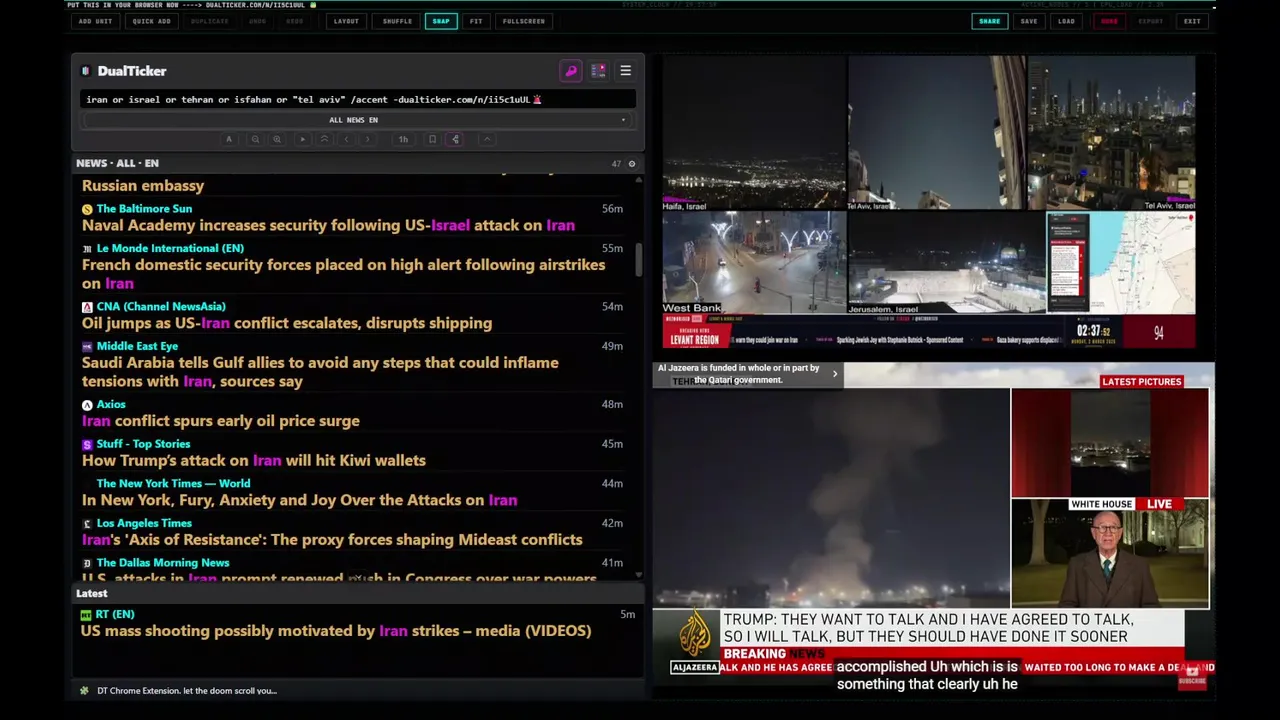The width and height of the screenshot is (1280, 720).
Task: Click the YouTube Subscribe button on Al Jazeera video
Action: 1192,678
